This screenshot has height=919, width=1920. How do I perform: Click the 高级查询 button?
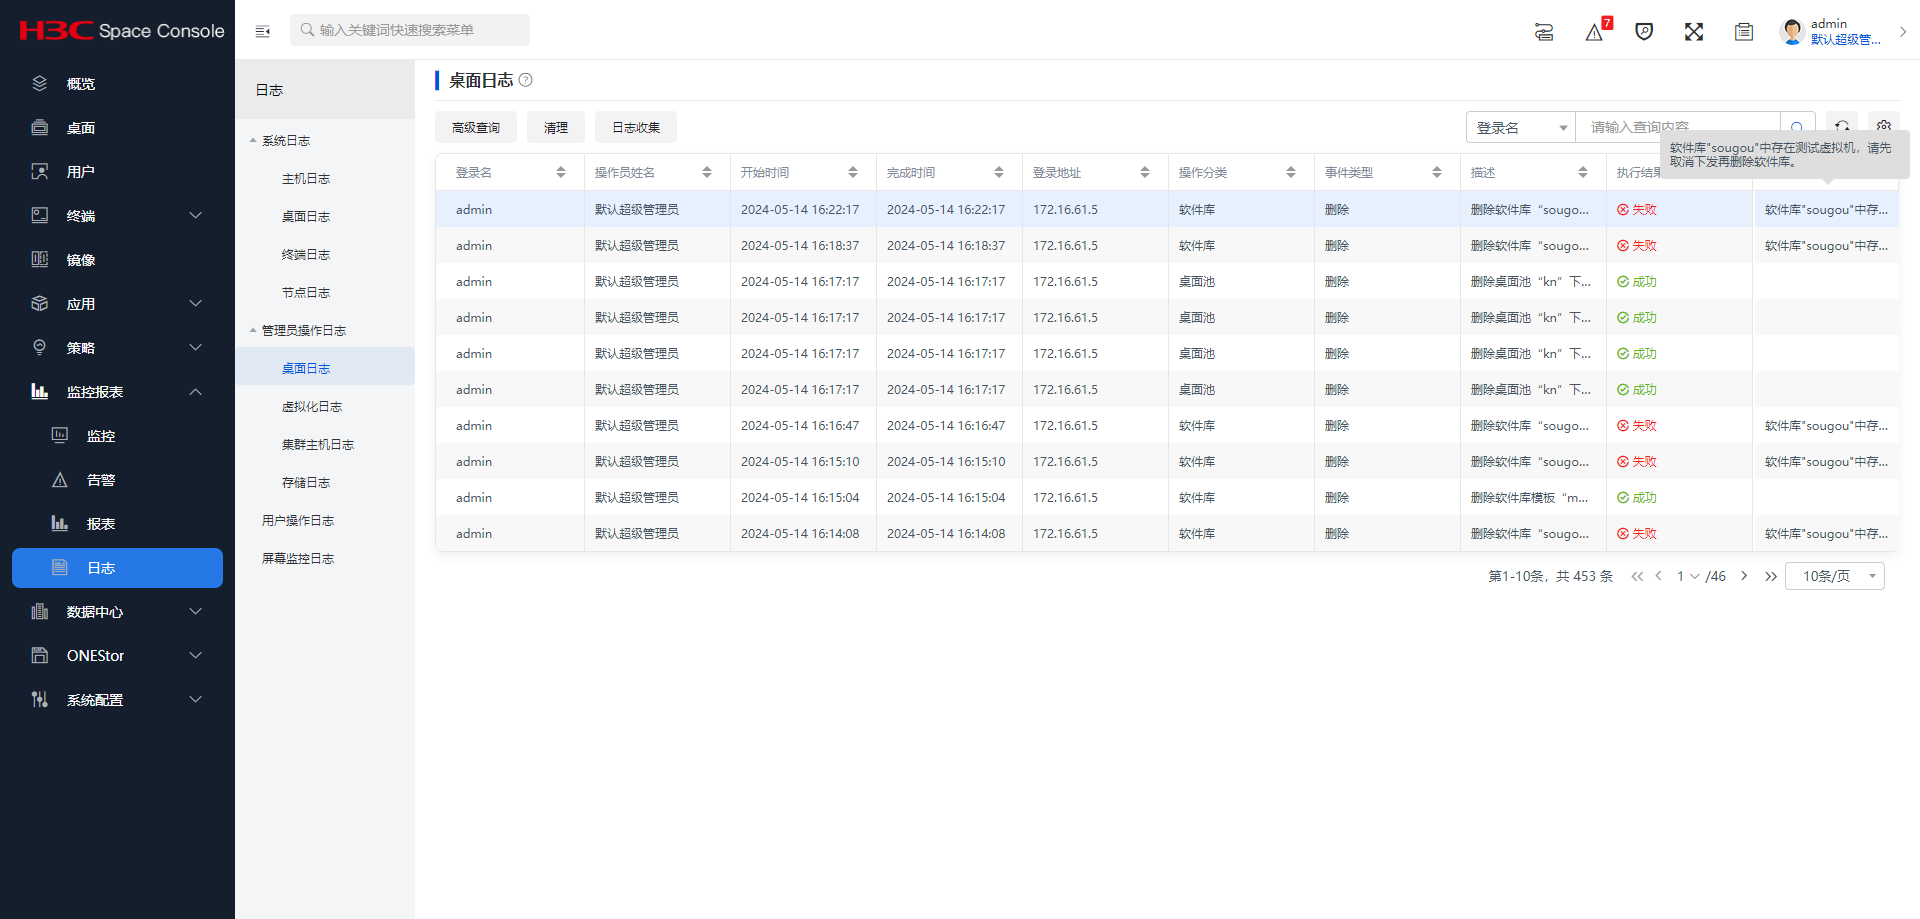point(476,128)
